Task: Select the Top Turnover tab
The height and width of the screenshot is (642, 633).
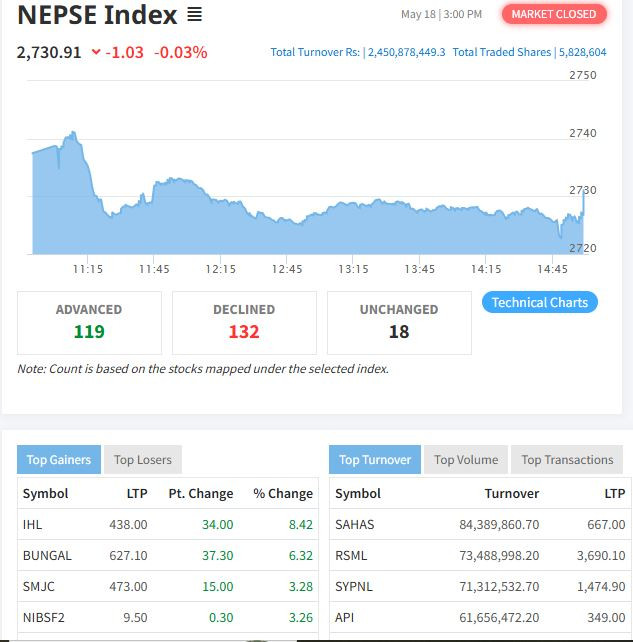Action: [x=375, y=459]
